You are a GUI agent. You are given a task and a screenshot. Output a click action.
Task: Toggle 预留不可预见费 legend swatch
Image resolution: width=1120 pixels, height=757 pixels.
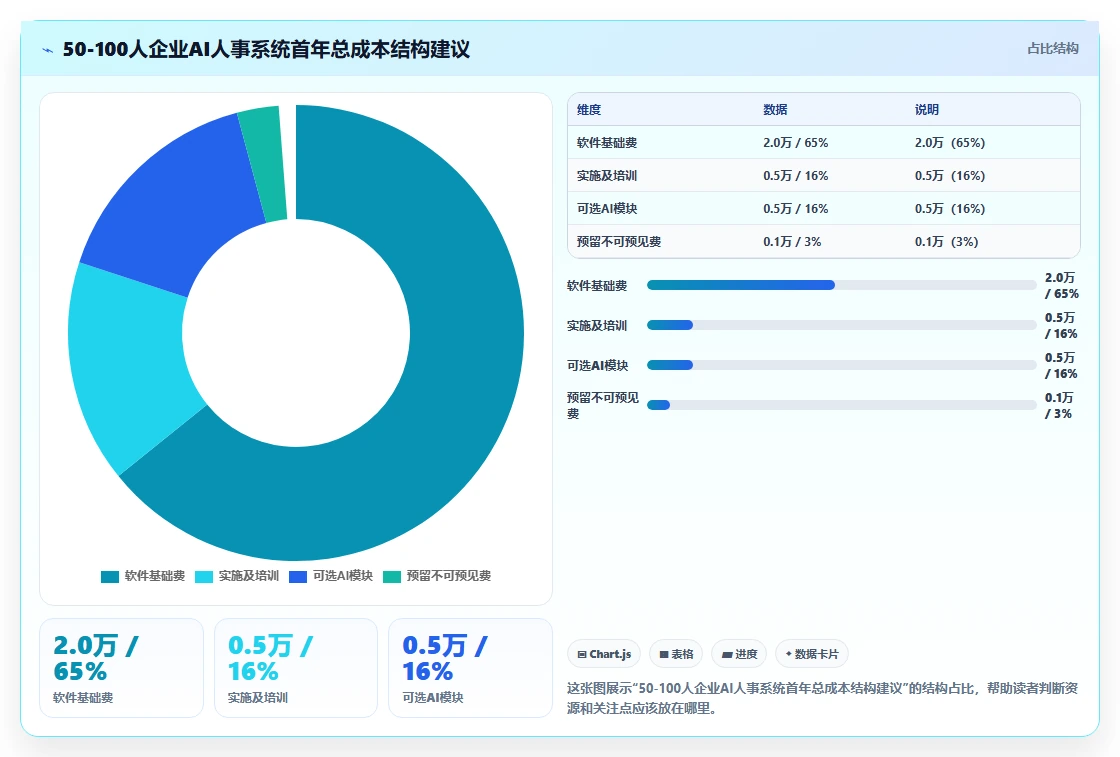tap(392, 576)
